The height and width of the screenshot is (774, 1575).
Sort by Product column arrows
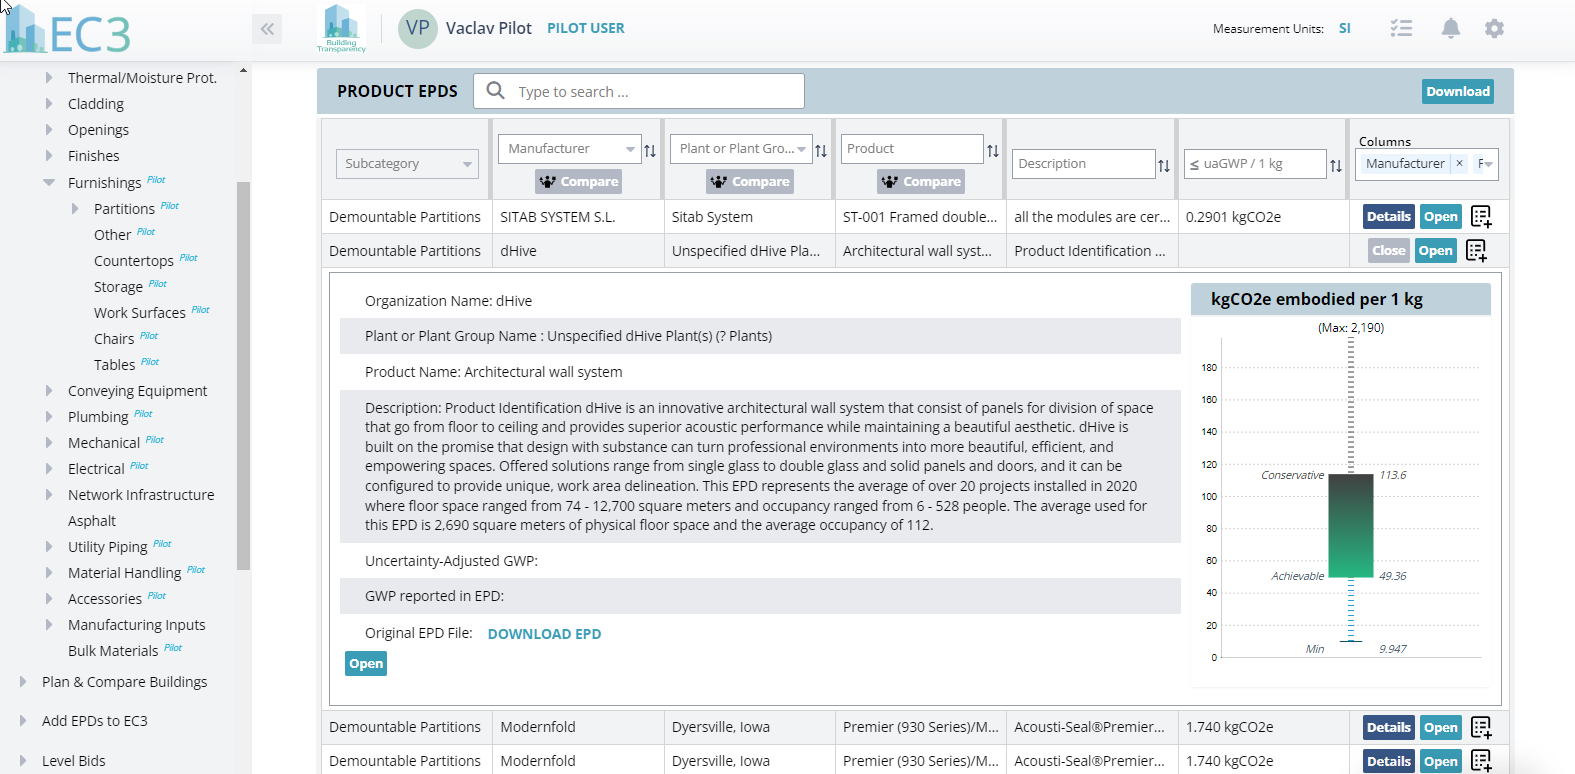pyautogui.click(x=993, y=151)
